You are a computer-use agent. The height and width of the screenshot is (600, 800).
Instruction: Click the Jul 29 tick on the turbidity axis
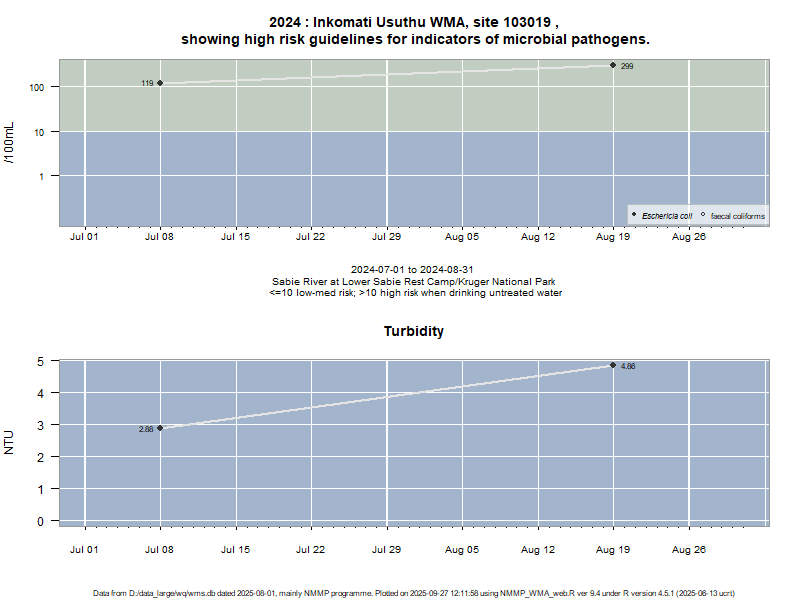pos(386,549)
